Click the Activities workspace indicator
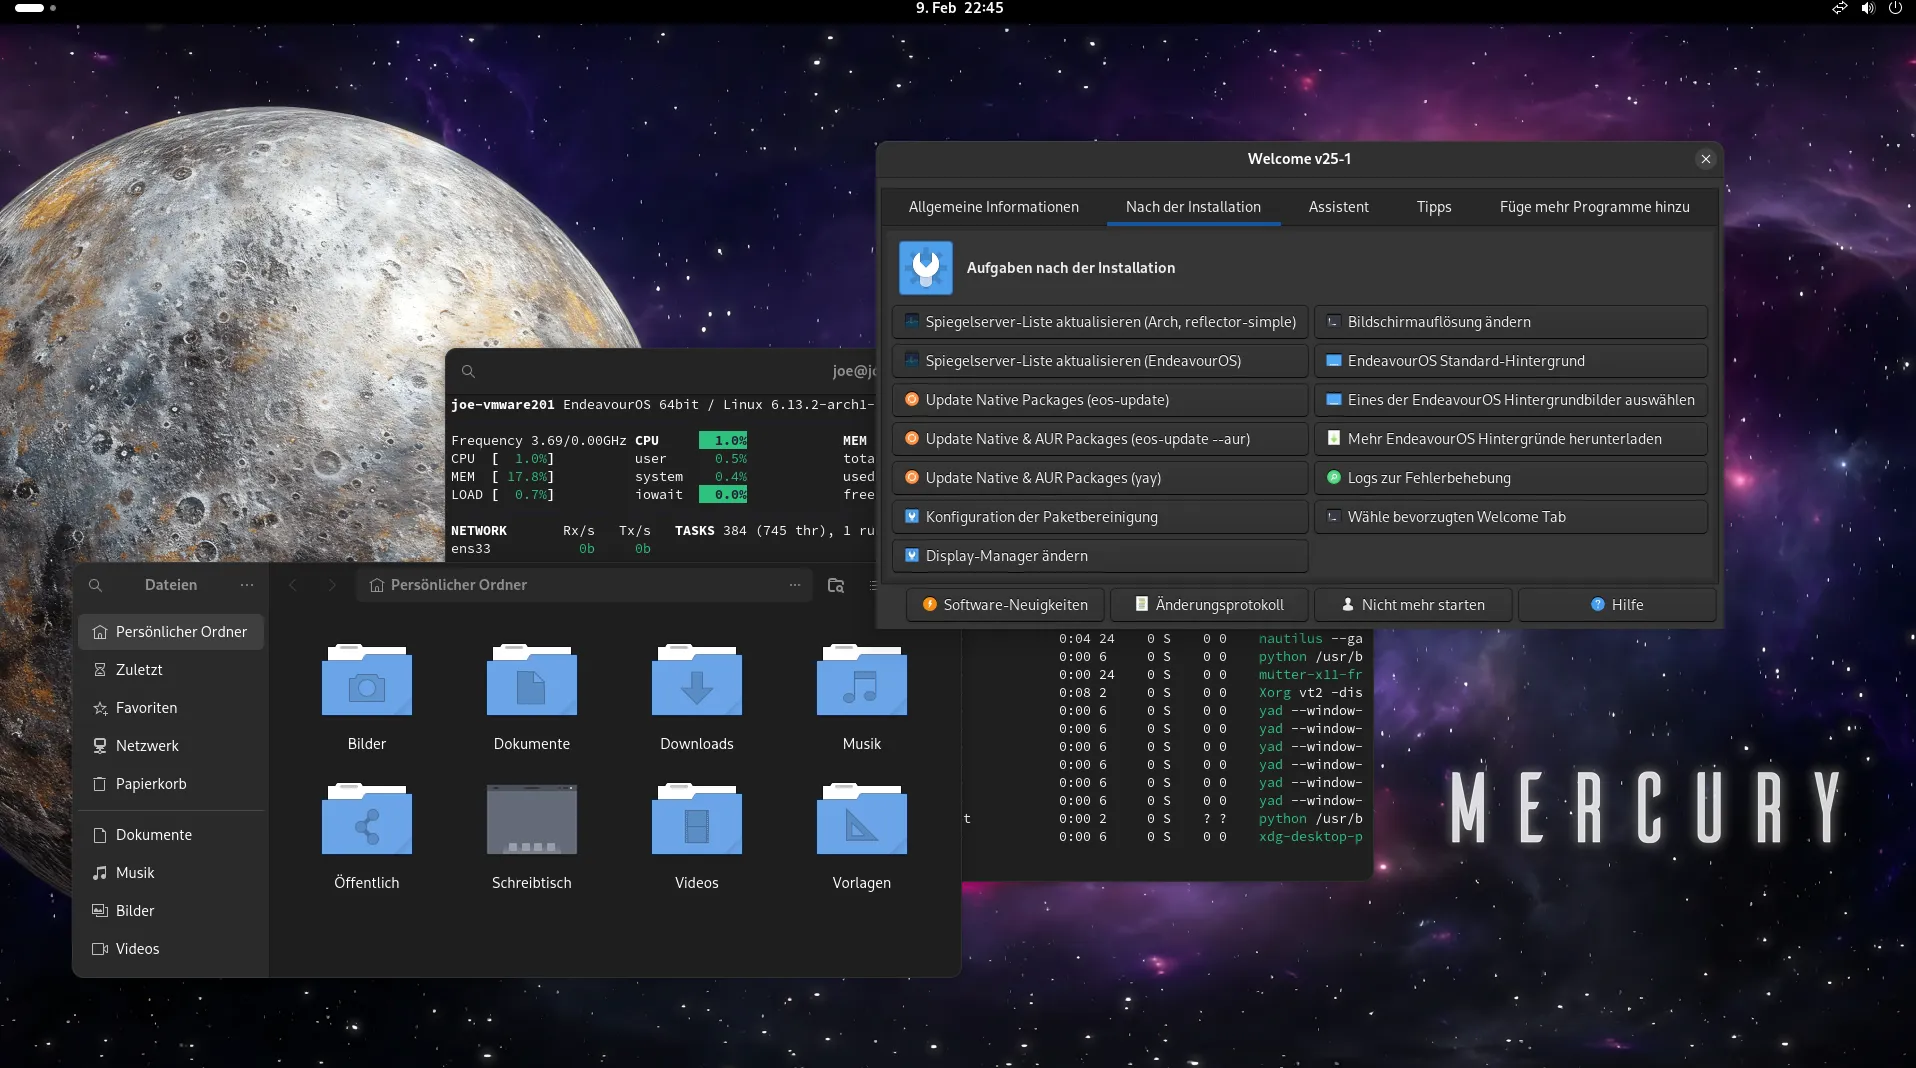The height and width of the screenshot is (1068, 1916). point(35,8)
